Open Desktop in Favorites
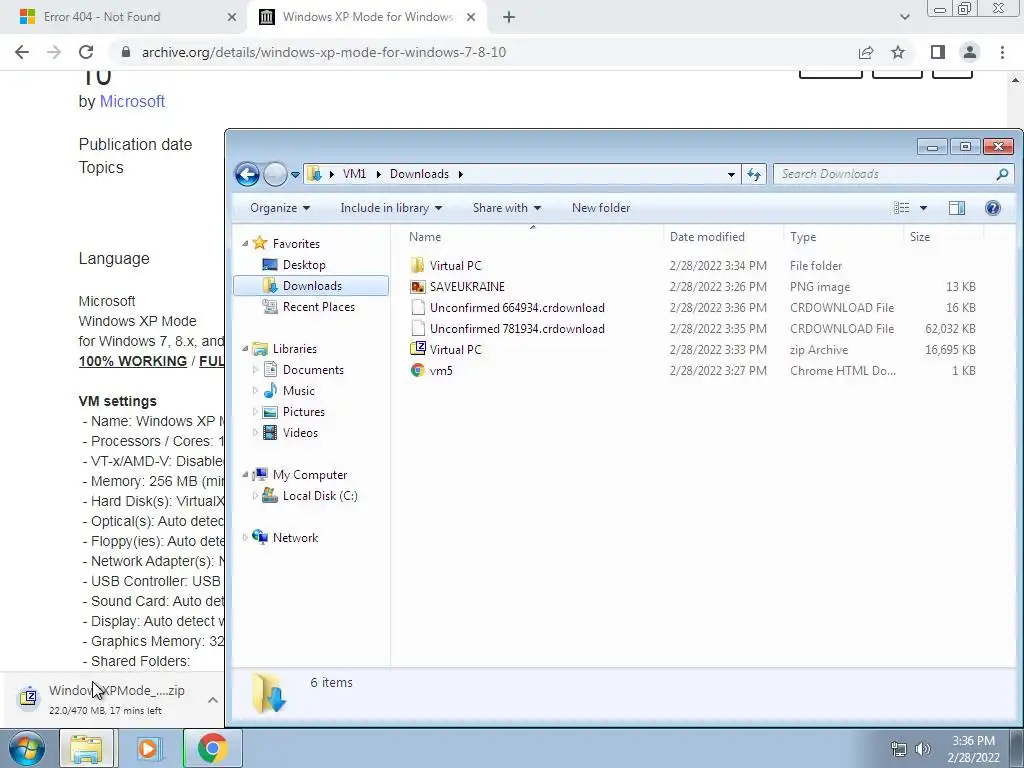 [304, 264]
